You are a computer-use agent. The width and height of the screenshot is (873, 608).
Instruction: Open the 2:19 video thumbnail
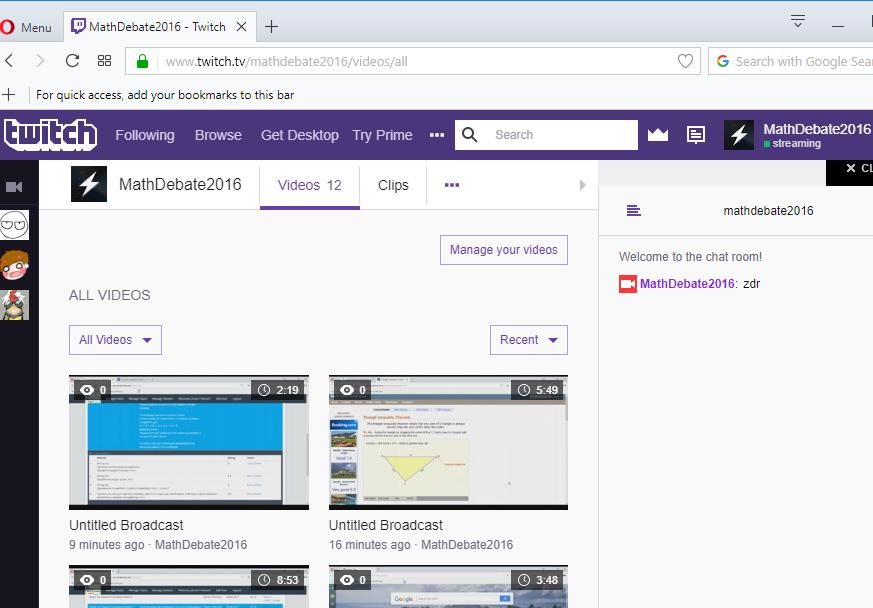click(189, 443)
